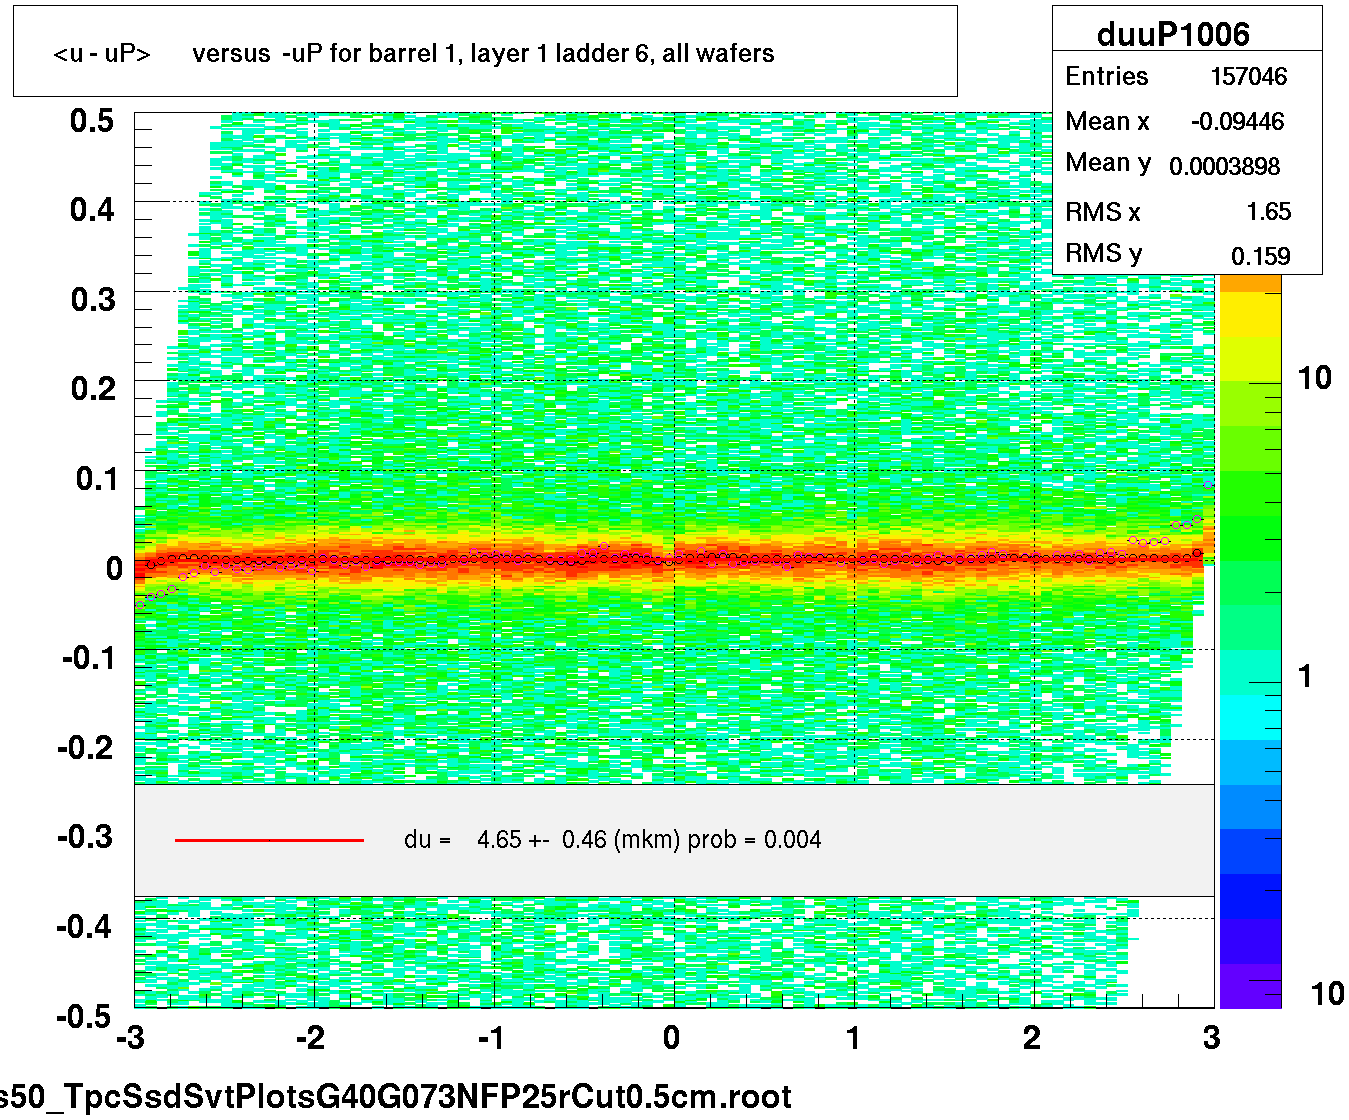Click the x-axis label 0
Screen dimensions: 1349x1120
pyautogui.click(x=672, y=1039)
